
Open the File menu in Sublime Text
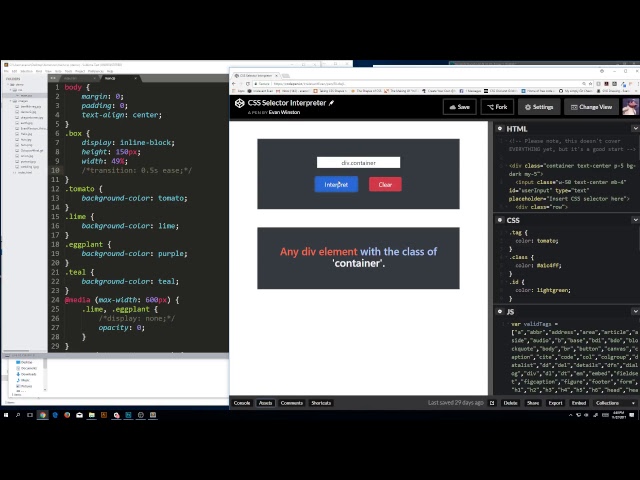[6, 71]
